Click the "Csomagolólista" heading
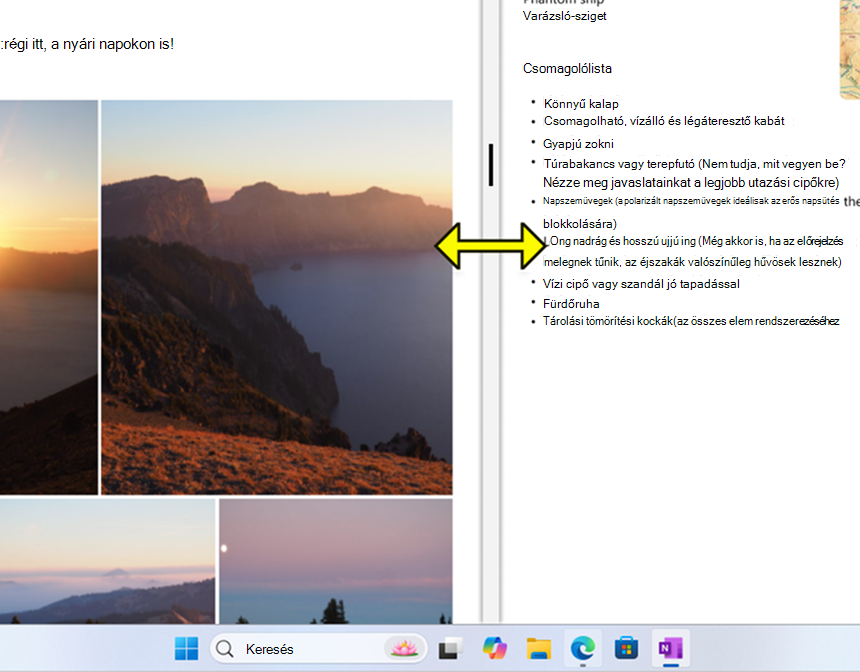Image resolution: width=860 pixels, height=672 pixels. [567, 69]
